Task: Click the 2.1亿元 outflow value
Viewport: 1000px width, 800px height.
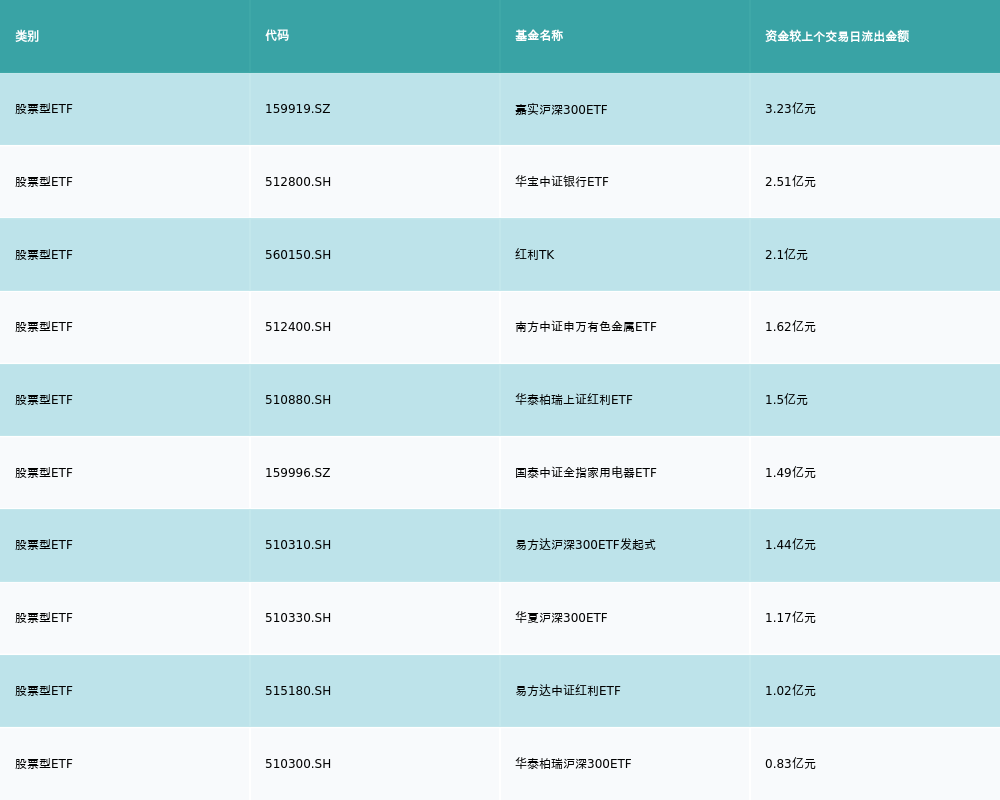Action: point(786,255)
